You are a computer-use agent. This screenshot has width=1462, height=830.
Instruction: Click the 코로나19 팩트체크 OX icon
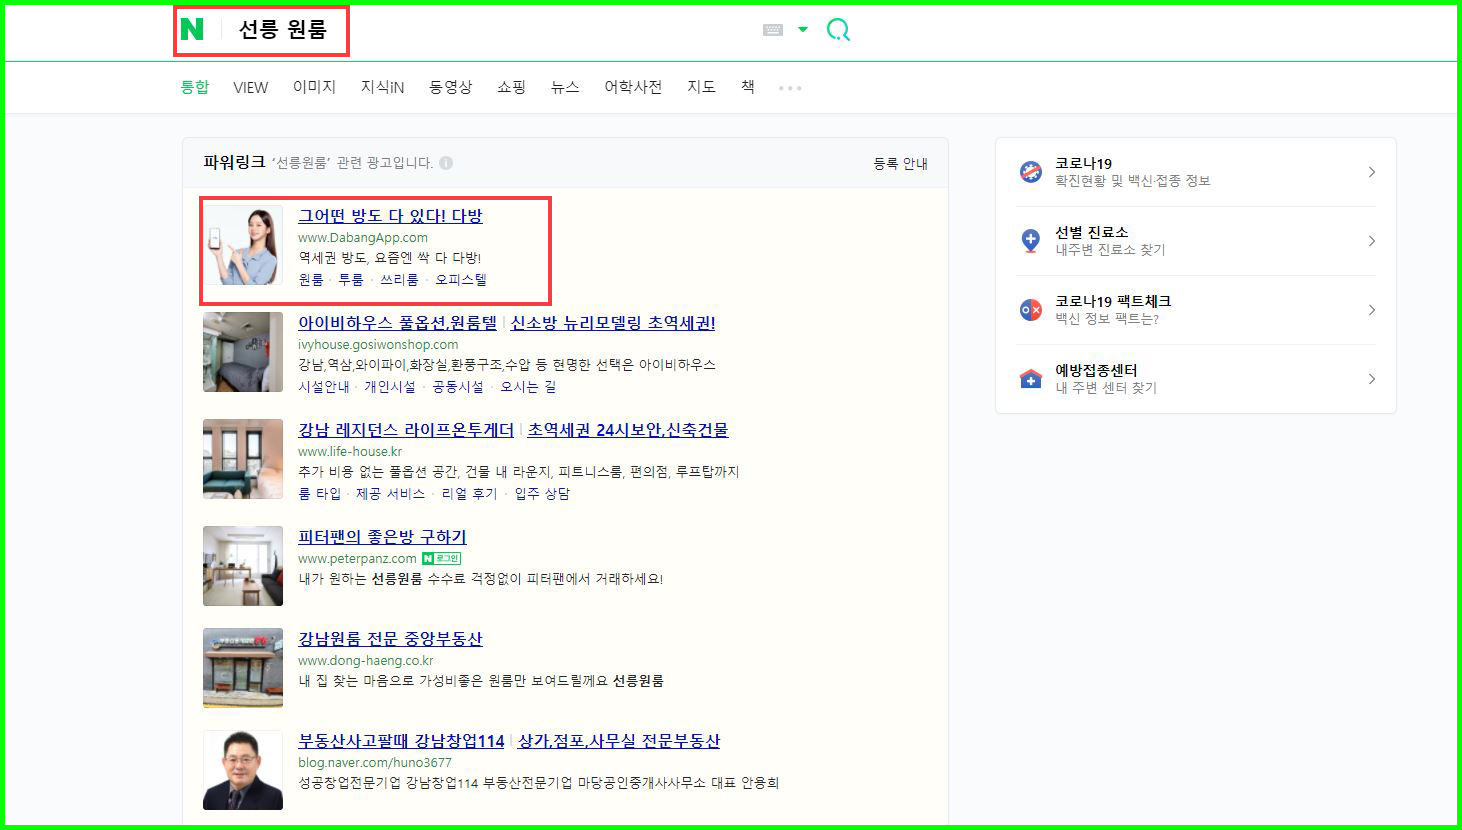(x=1031, y=310)
